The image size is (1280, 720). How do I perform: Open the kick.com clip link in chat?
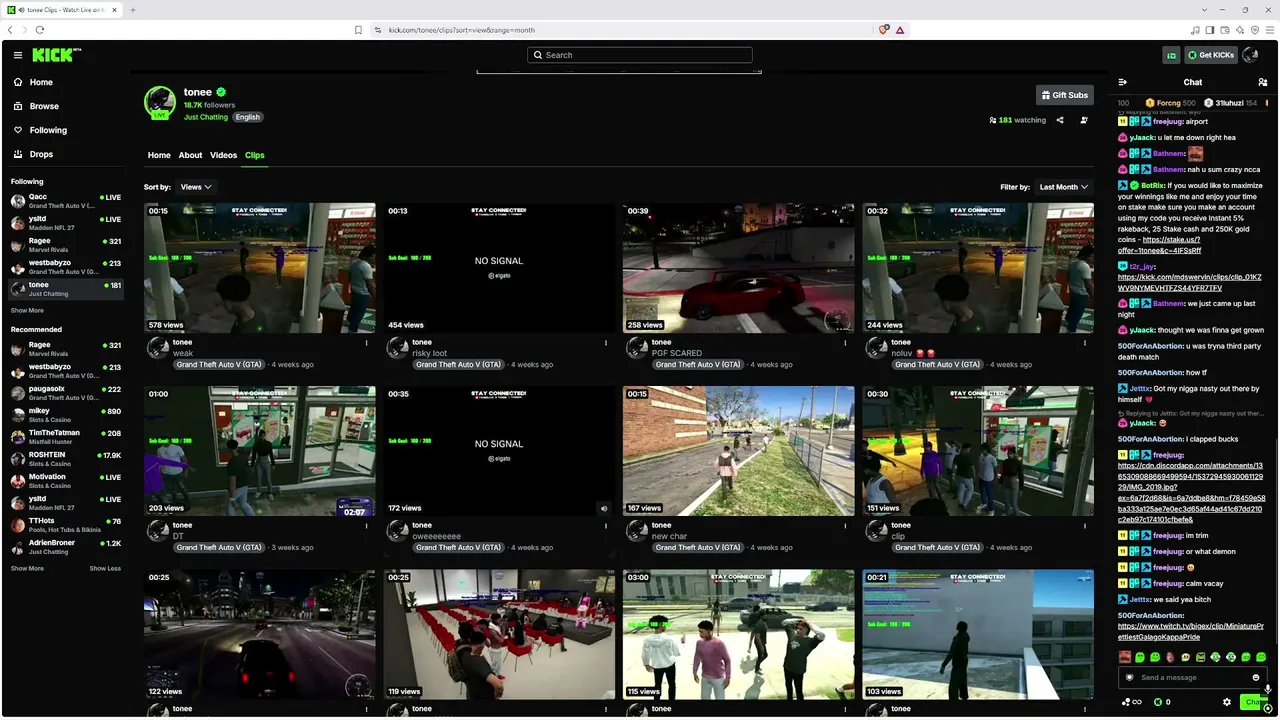pos(1190,282)
